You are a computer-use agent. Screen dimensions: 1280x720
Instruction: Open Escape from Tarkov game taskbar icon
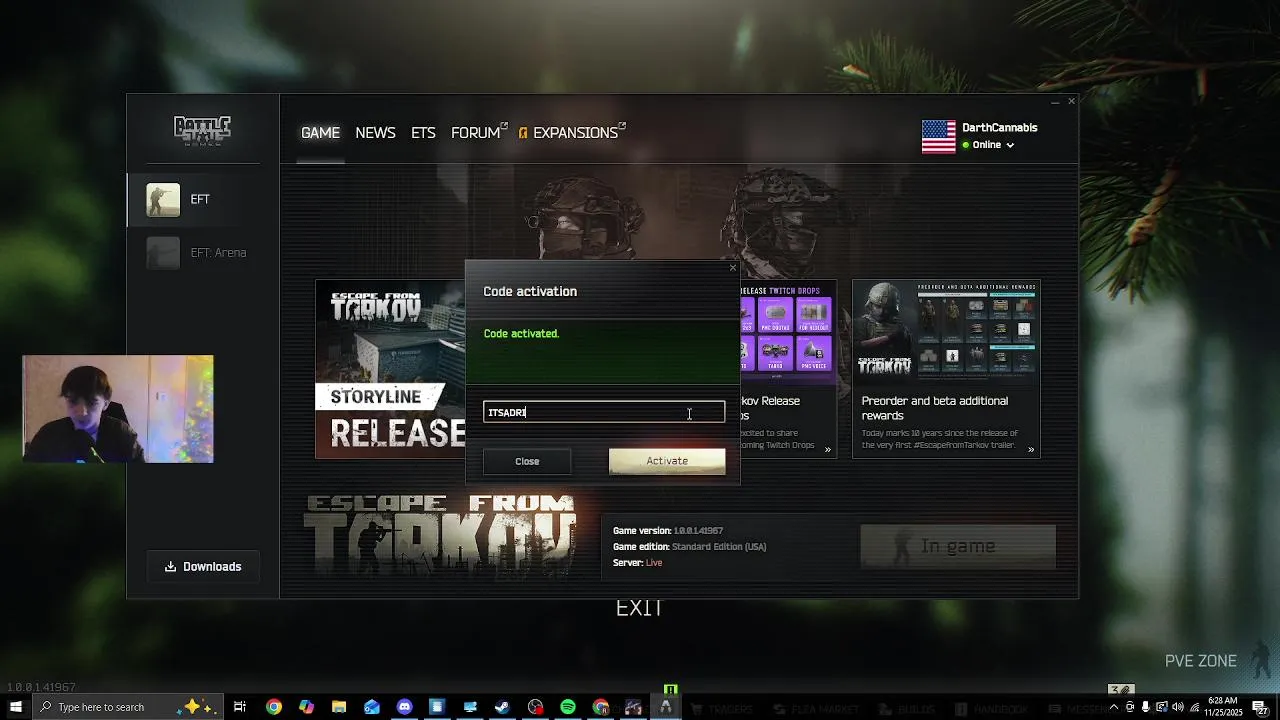click(x=633, y=707)
